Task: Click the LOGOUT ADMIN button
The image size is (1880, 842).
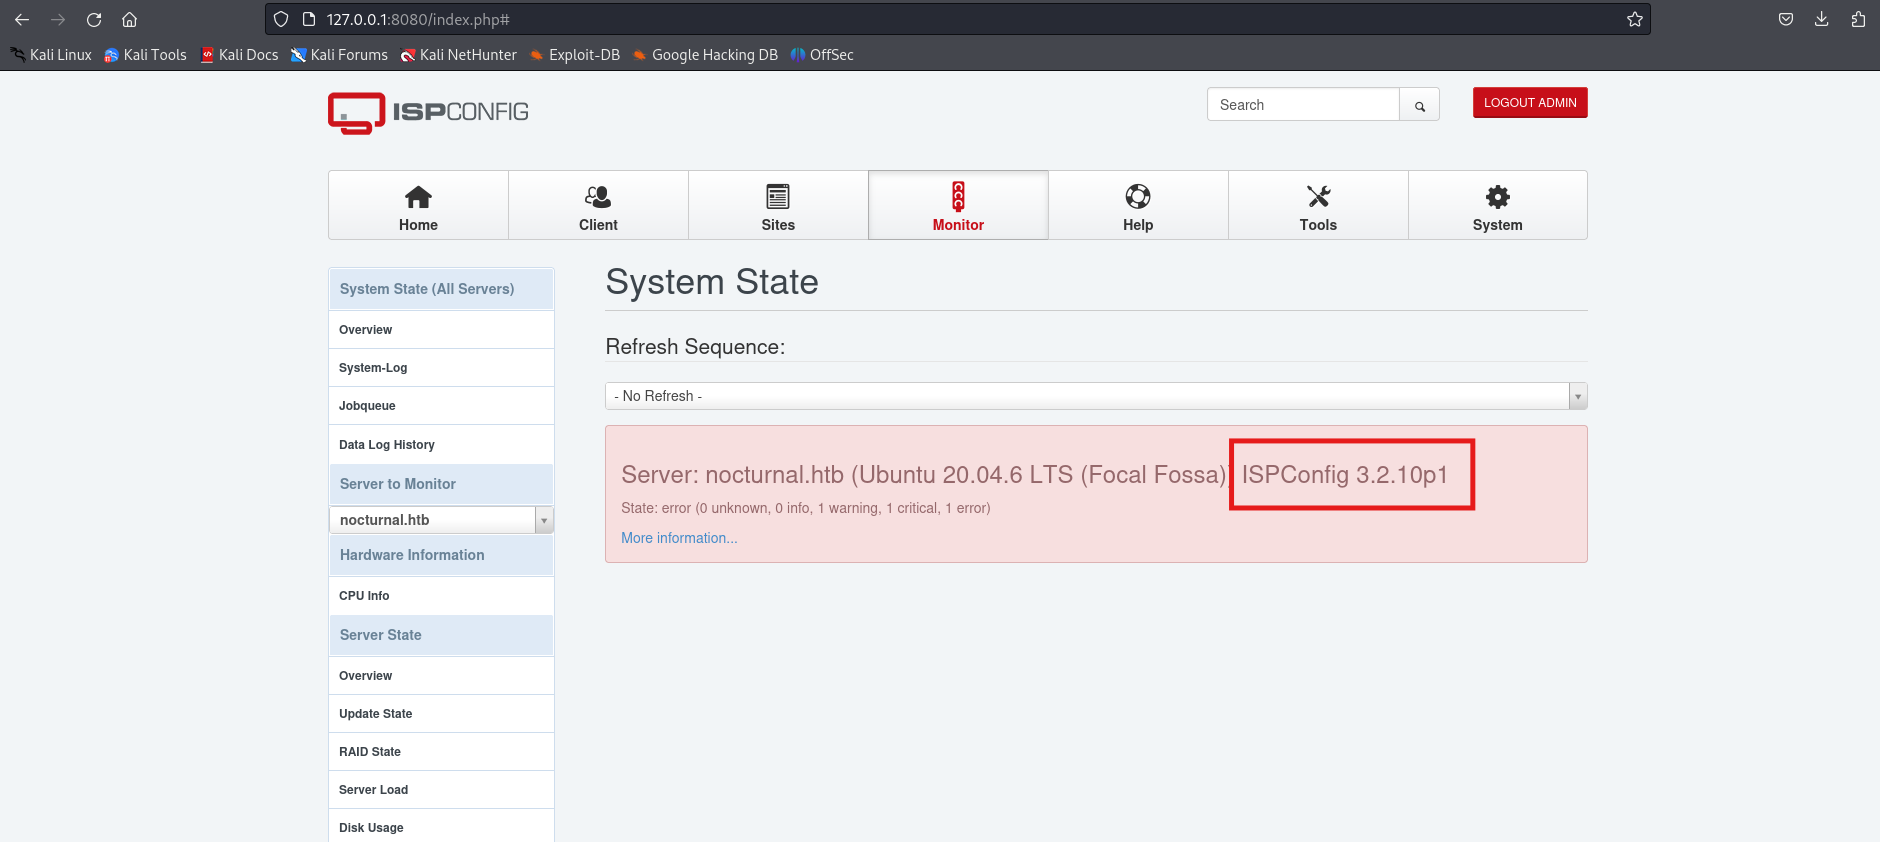Action: point(1529,103)
